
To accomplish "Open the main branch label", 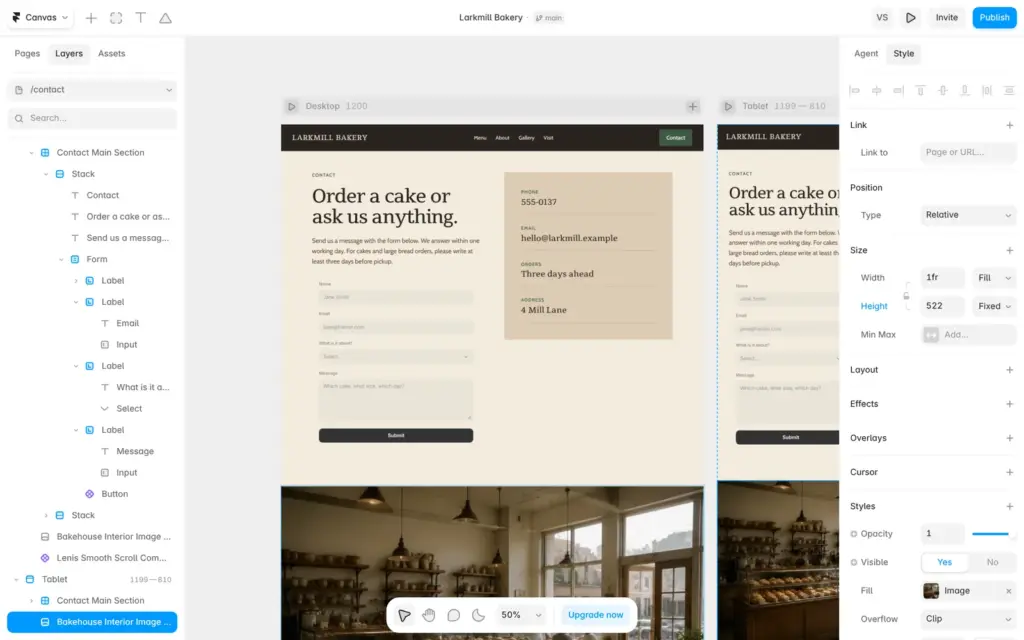I will coord(549,18).
